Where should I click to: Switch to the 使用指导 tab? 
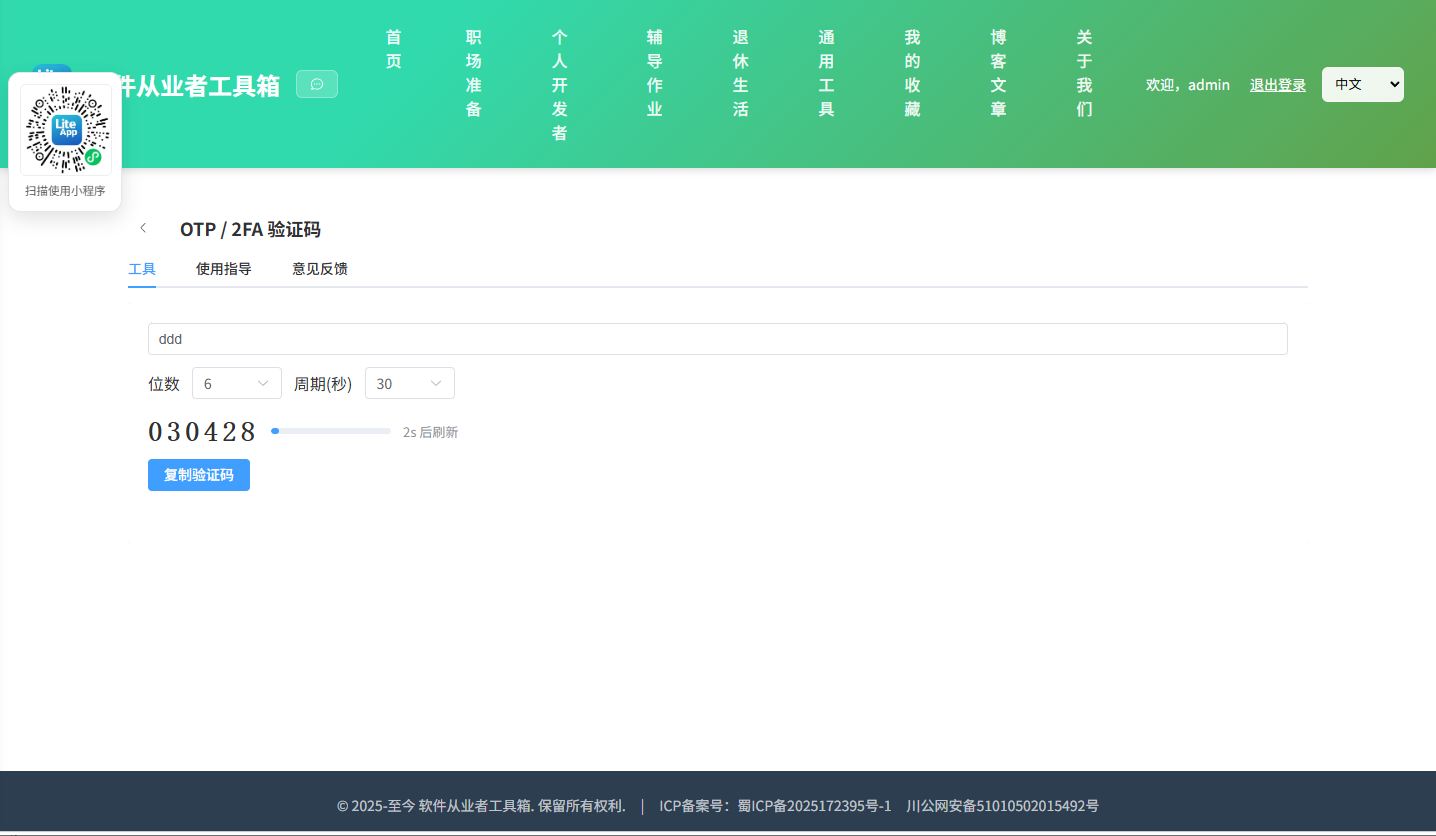pos(224,269)
